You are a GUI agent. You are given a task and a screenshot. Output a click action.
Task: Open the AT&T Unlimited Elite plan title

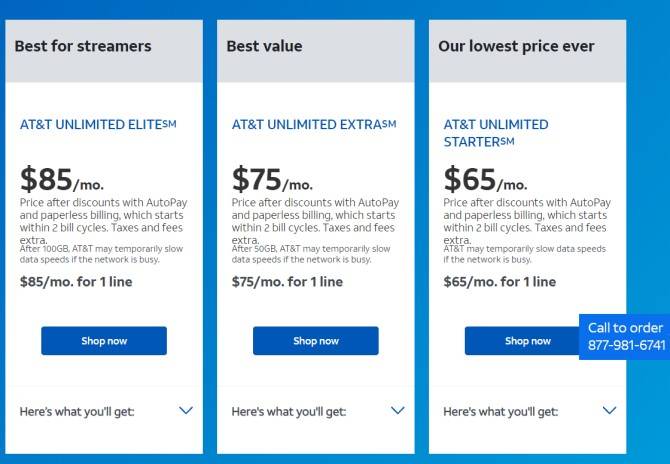98,125
